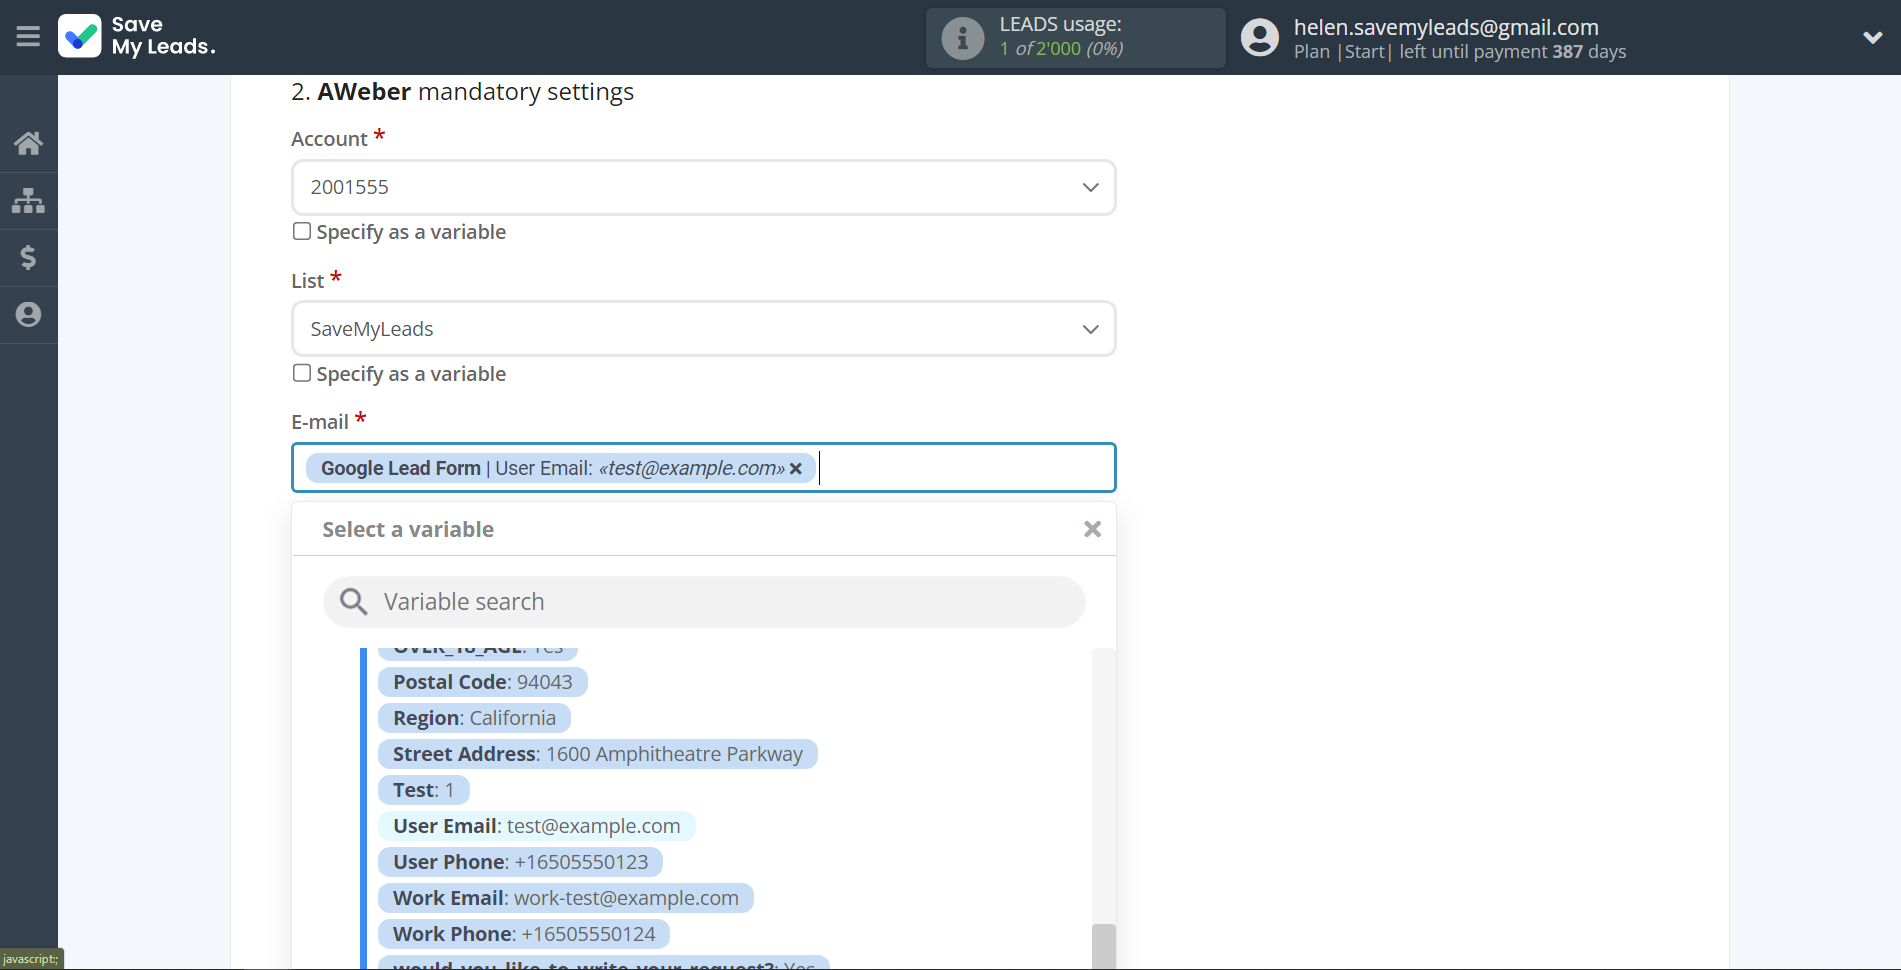The width and height of the screenshot is (1901, 970).
Task: Select the Work Email variable
Action: pos(565,898)
